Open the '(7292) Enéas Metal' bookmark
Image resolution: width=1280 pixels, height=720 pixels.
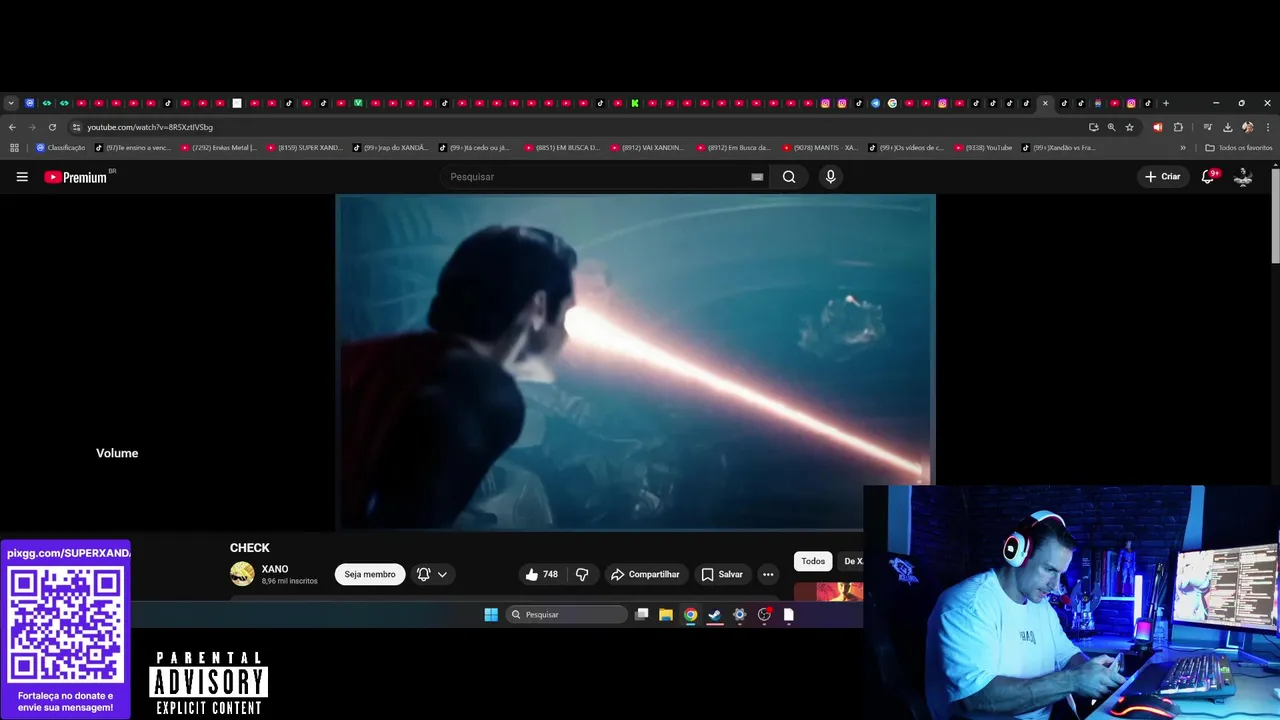click(219, 148)
